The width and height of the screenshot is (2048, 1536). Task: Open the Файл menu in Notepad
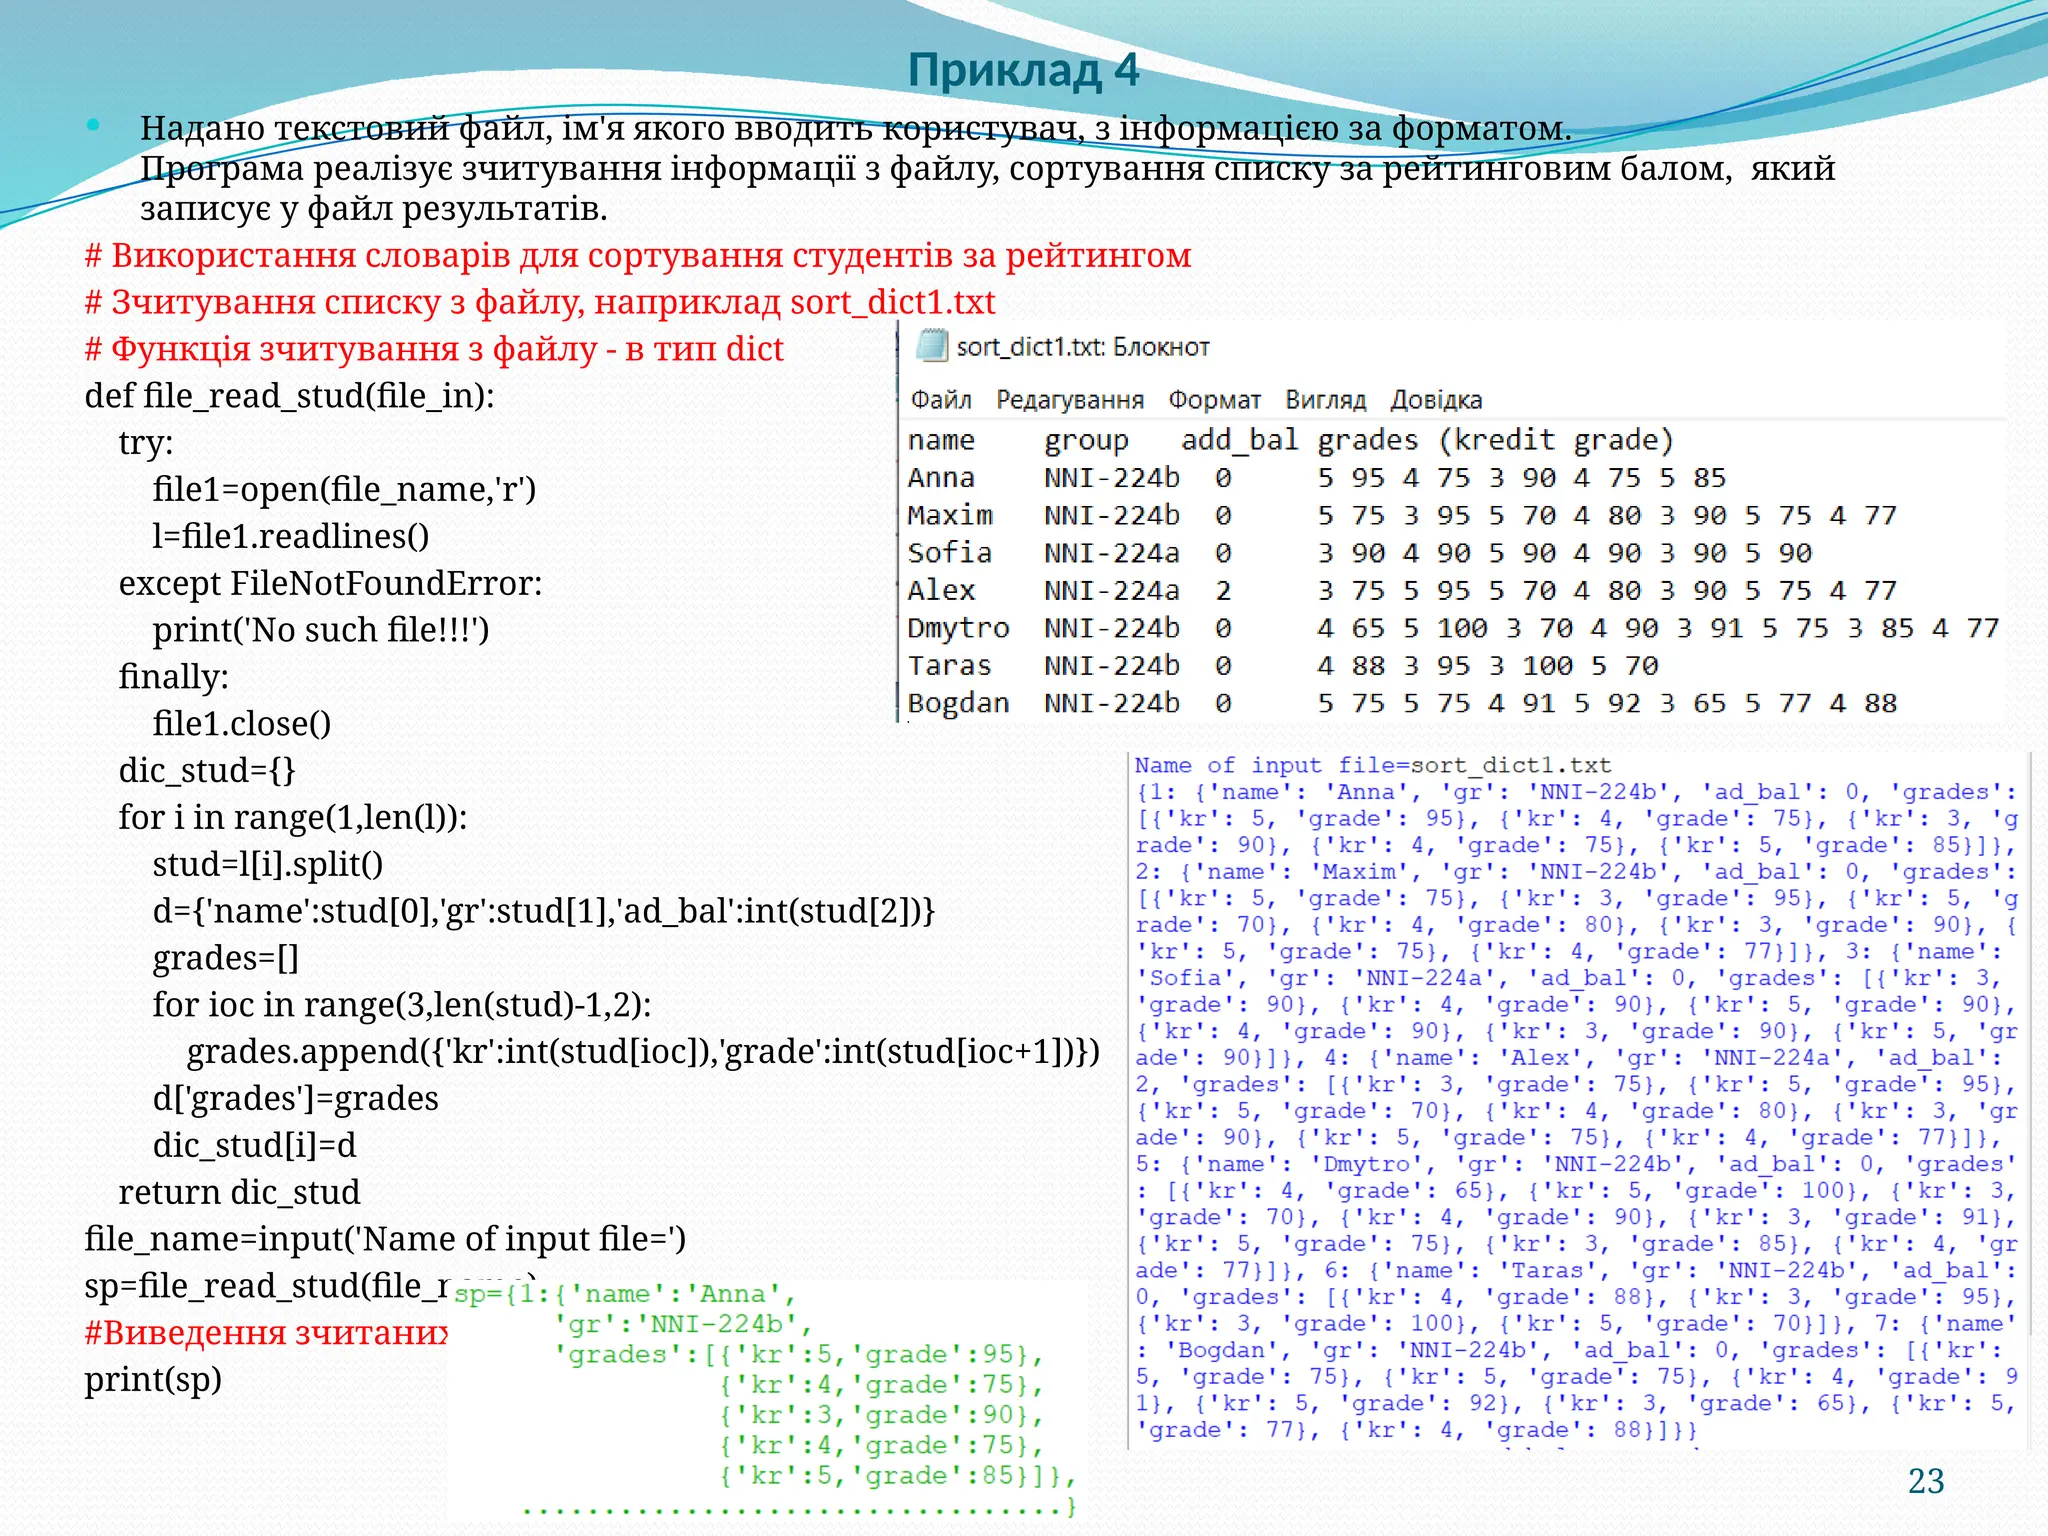[x=940, y=400]
